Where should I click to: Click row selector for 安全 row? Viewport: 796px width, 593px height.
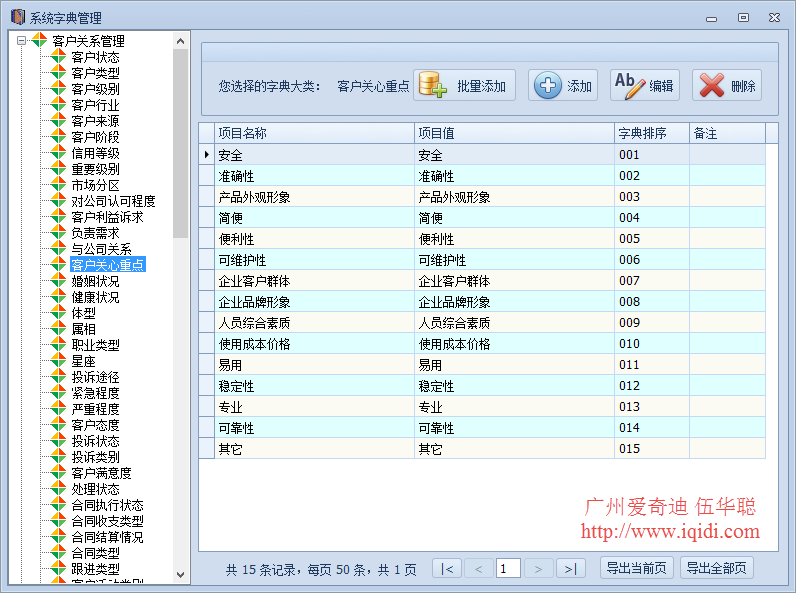pos(207,154)
